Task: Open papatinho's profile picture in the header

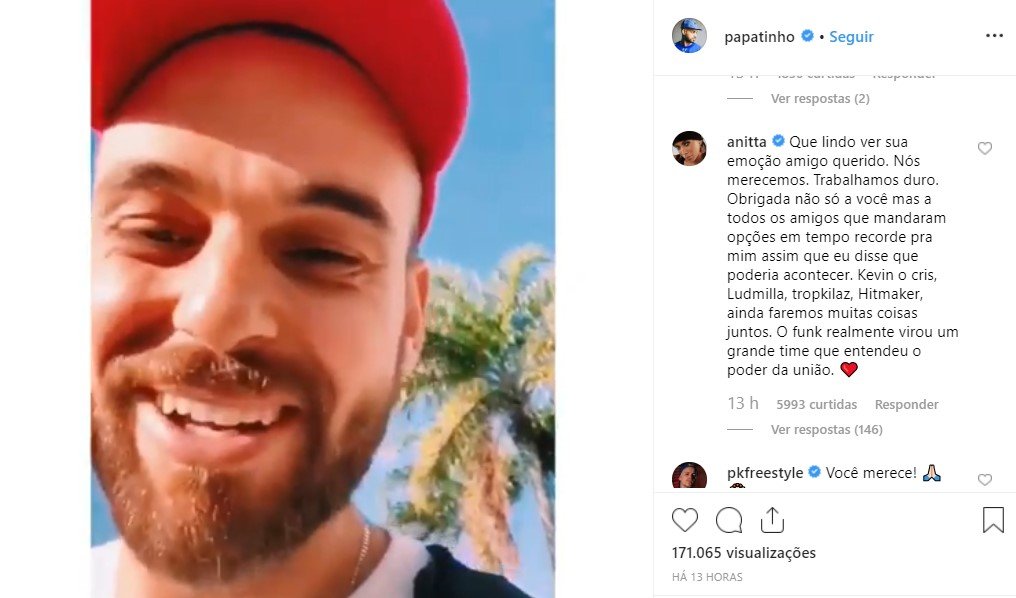Action: (x=689, y=36)
